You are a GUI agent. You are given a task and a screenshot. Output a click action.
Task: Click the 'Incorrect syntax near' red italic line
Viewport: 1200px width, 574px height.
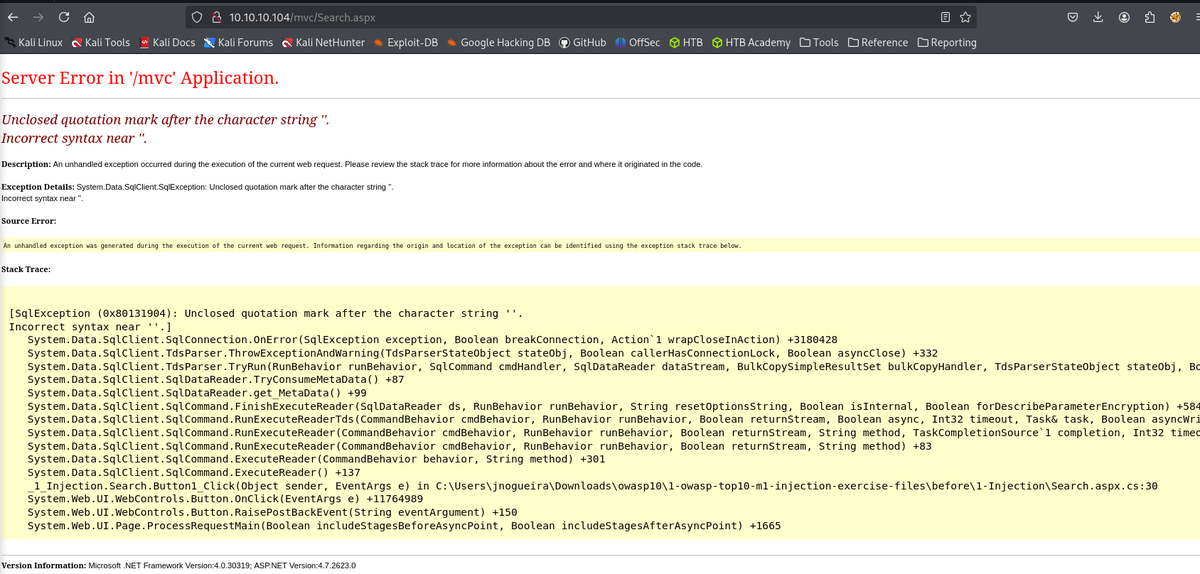pos(75,138)
